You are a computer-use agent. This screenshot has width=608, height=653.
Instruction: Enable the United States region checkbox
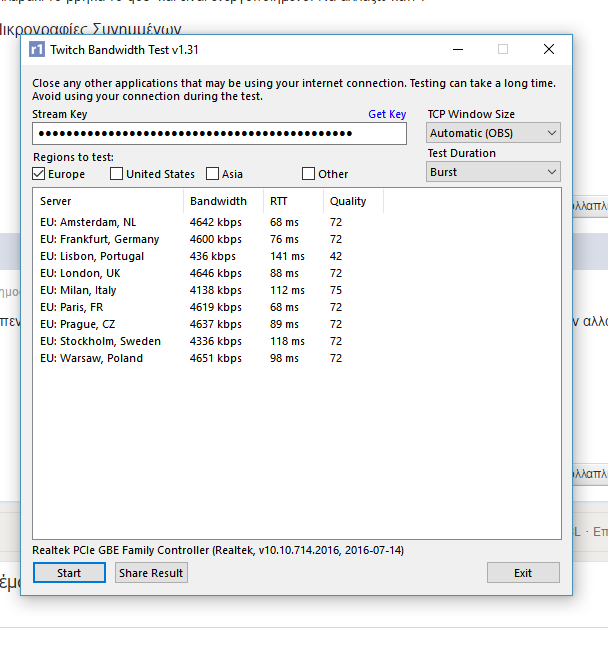tap(116, 174)
